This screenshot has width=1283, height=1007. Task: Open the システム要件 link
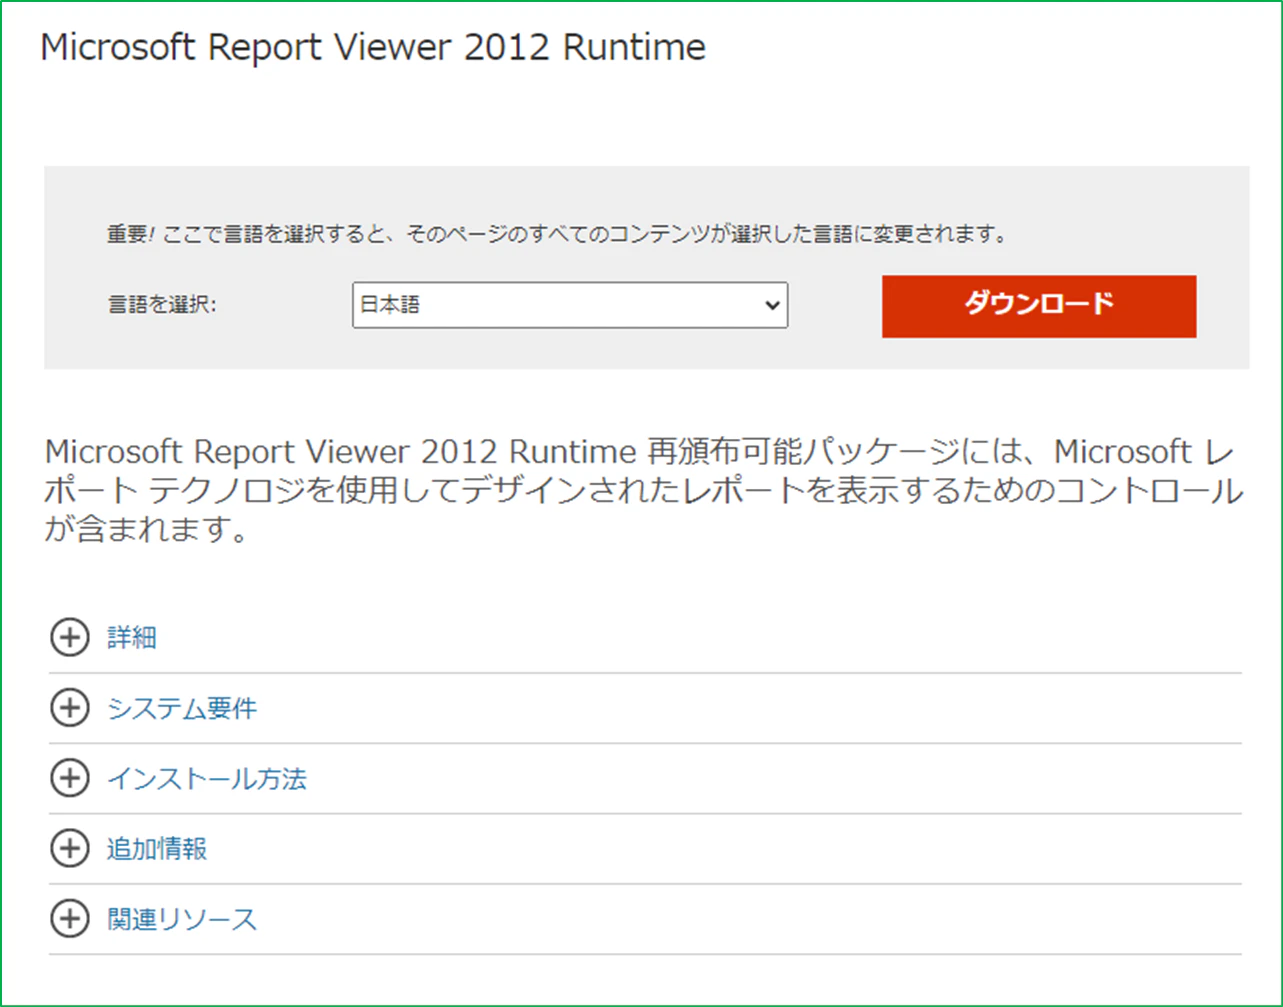pos(182,708)
